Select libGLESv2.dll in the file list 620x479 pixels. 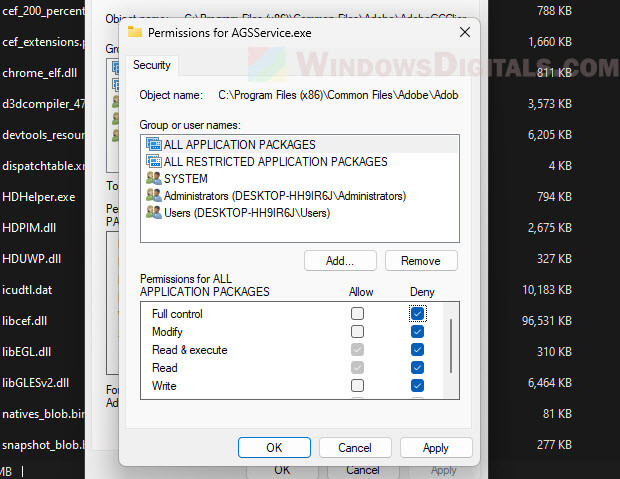[x=35, y=383]
